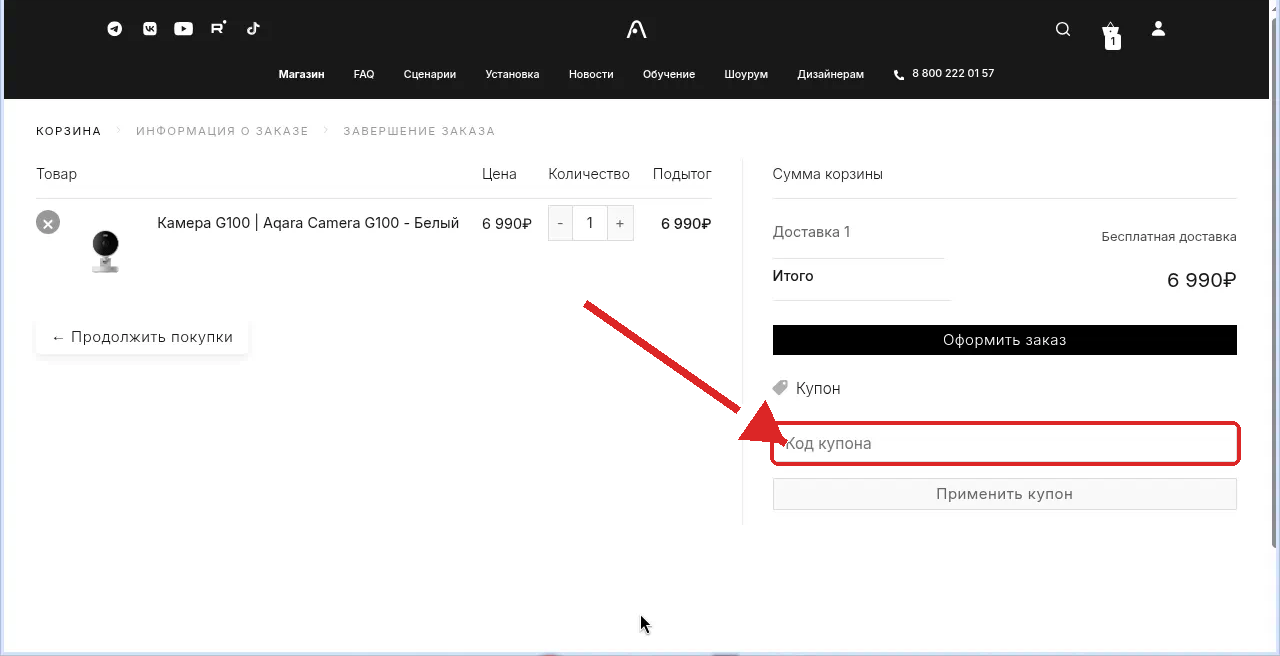Select the Корзина breadcrumb step
1280x656 pixels.
[69, 131]
